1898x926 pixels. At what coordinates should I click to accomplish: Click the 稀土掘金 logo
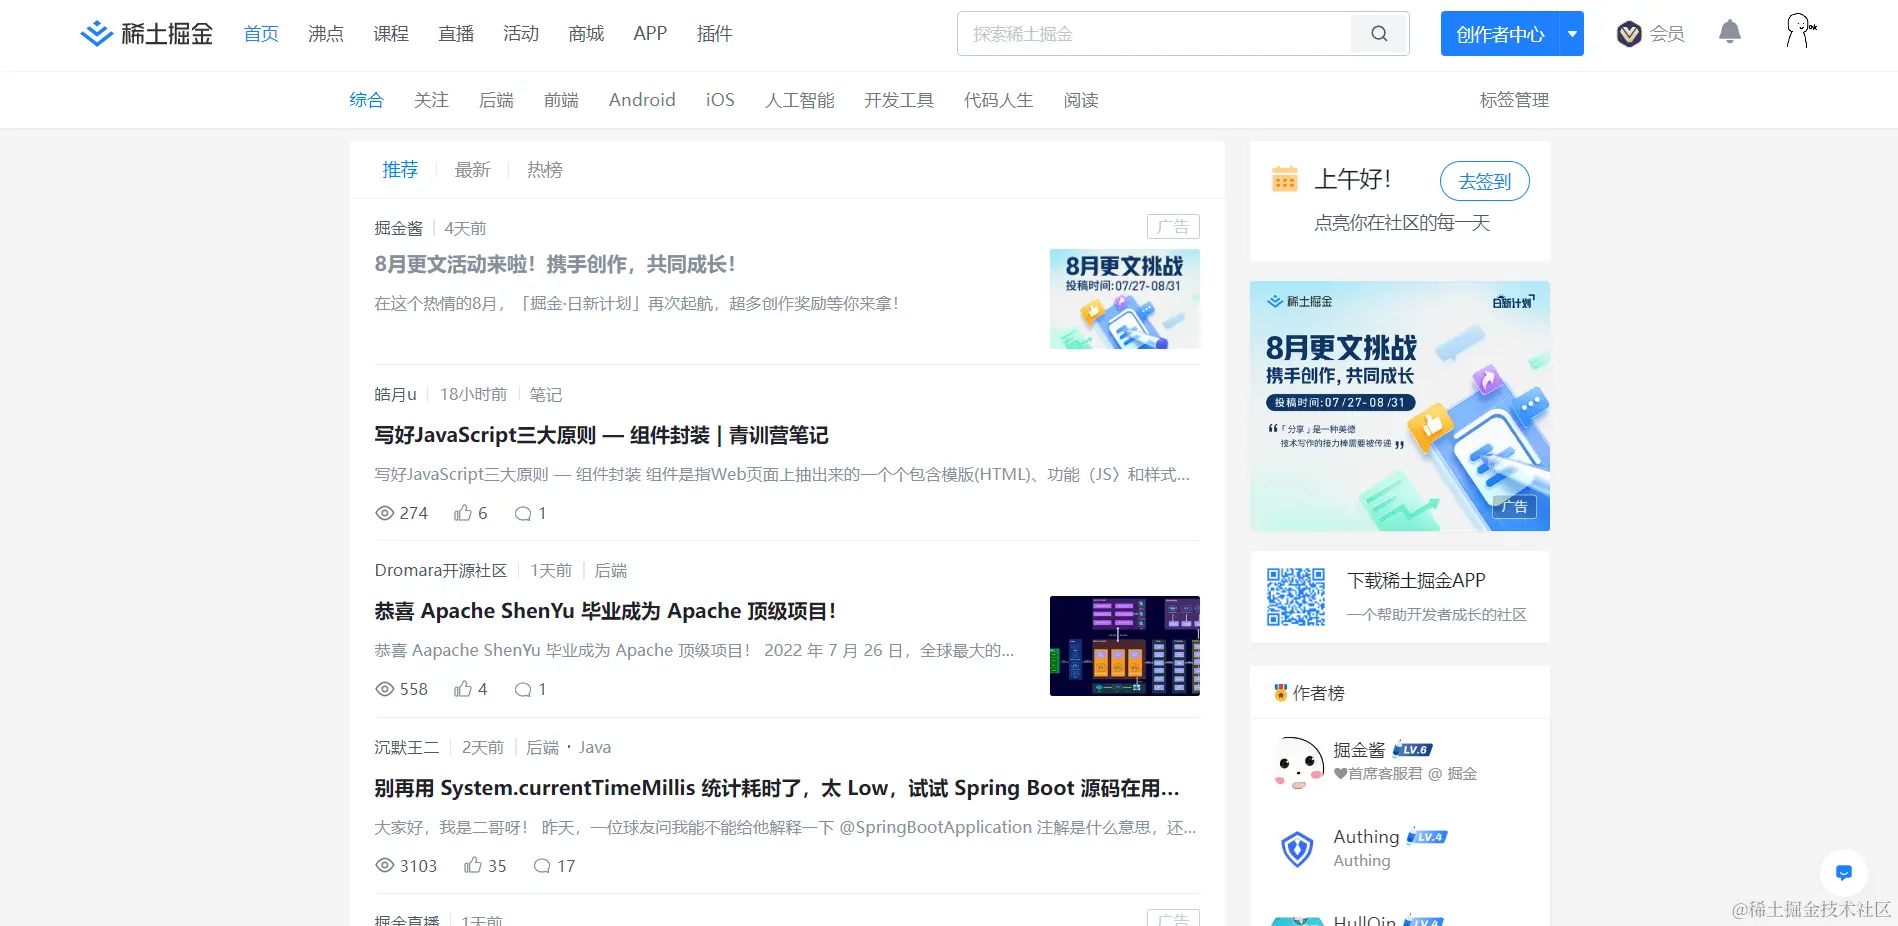tap(146, 34)
